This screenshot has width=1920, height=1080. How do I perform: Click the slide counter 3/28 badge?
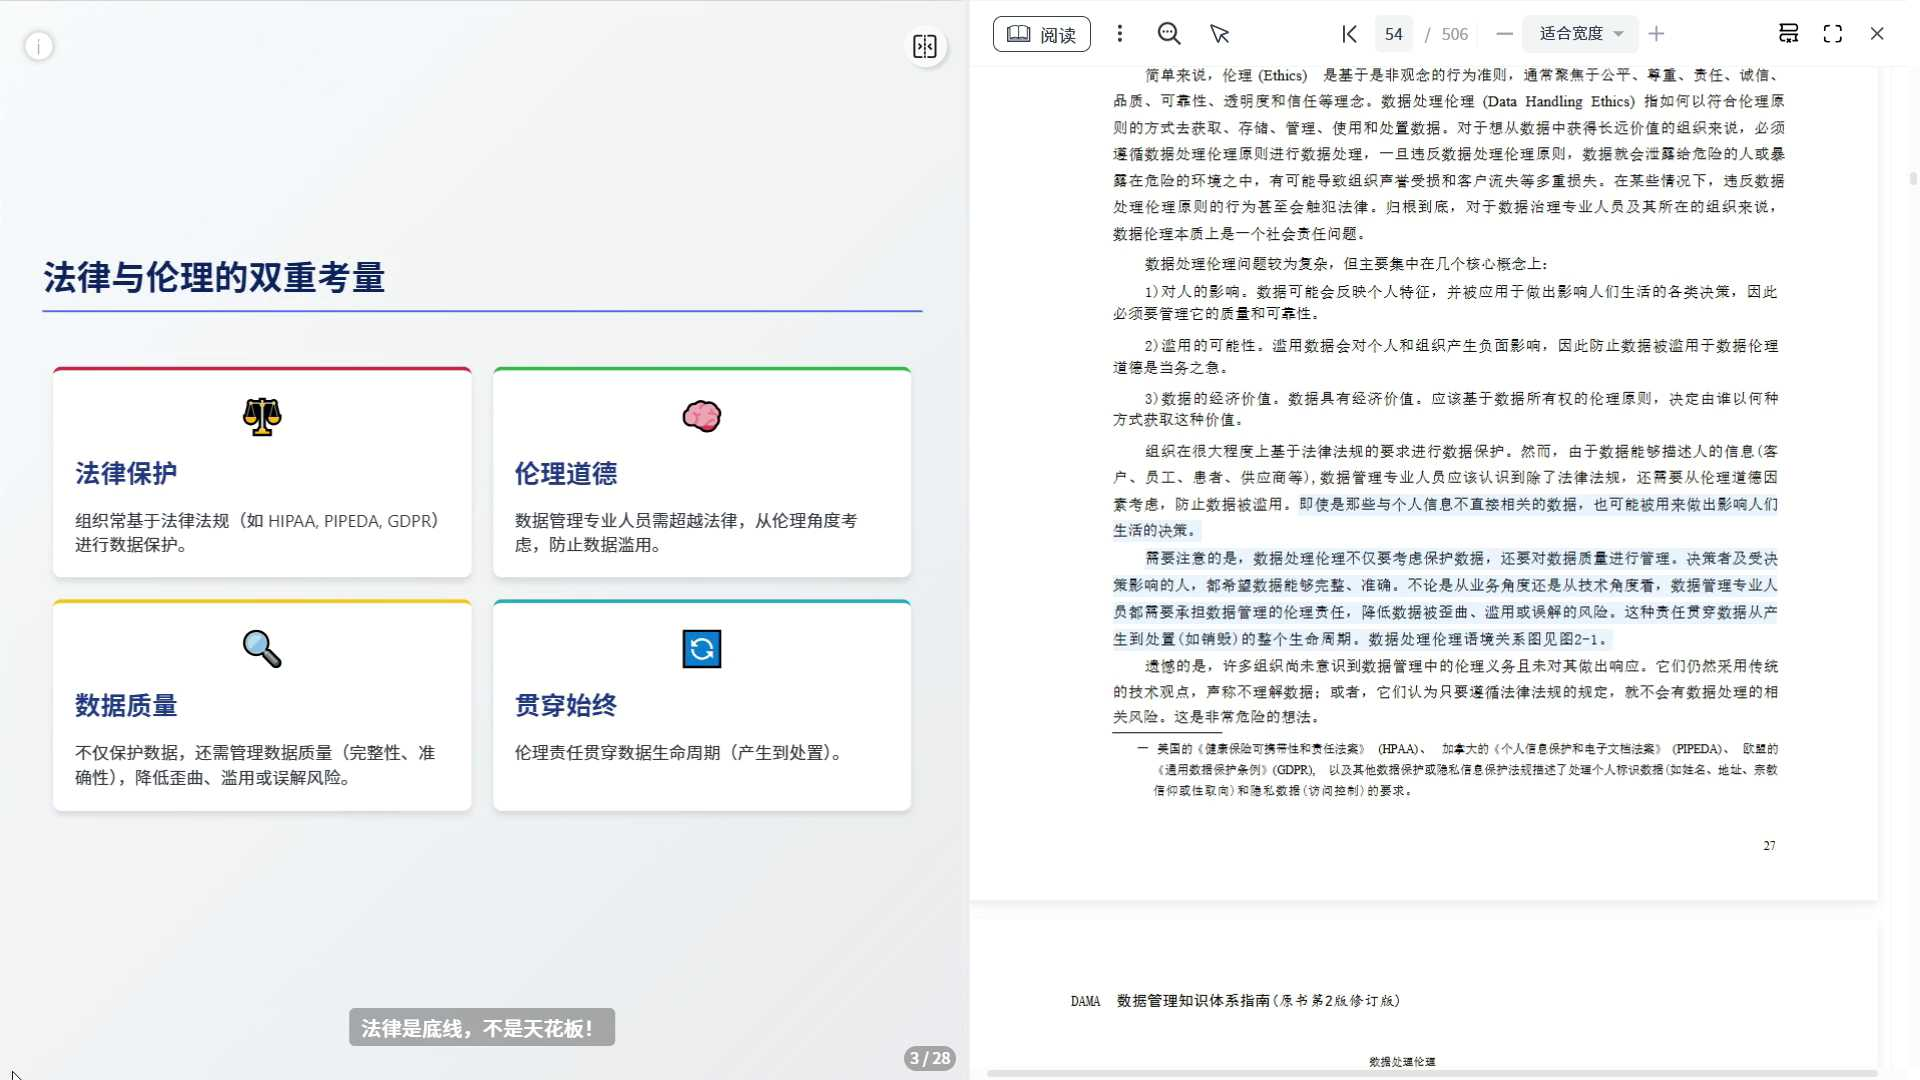click(929, 1058)
